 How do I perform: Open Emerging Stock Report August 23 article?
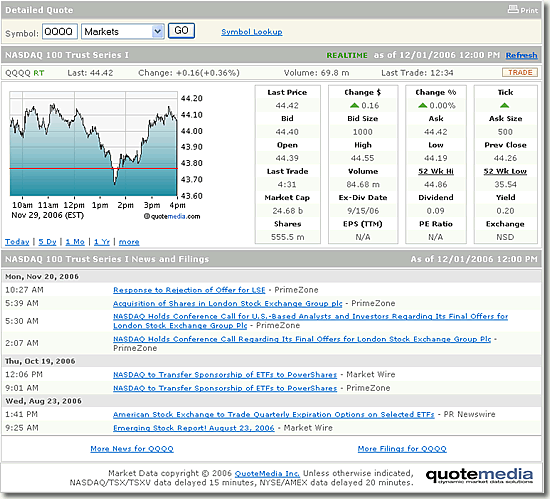click(x=194, y=428)
